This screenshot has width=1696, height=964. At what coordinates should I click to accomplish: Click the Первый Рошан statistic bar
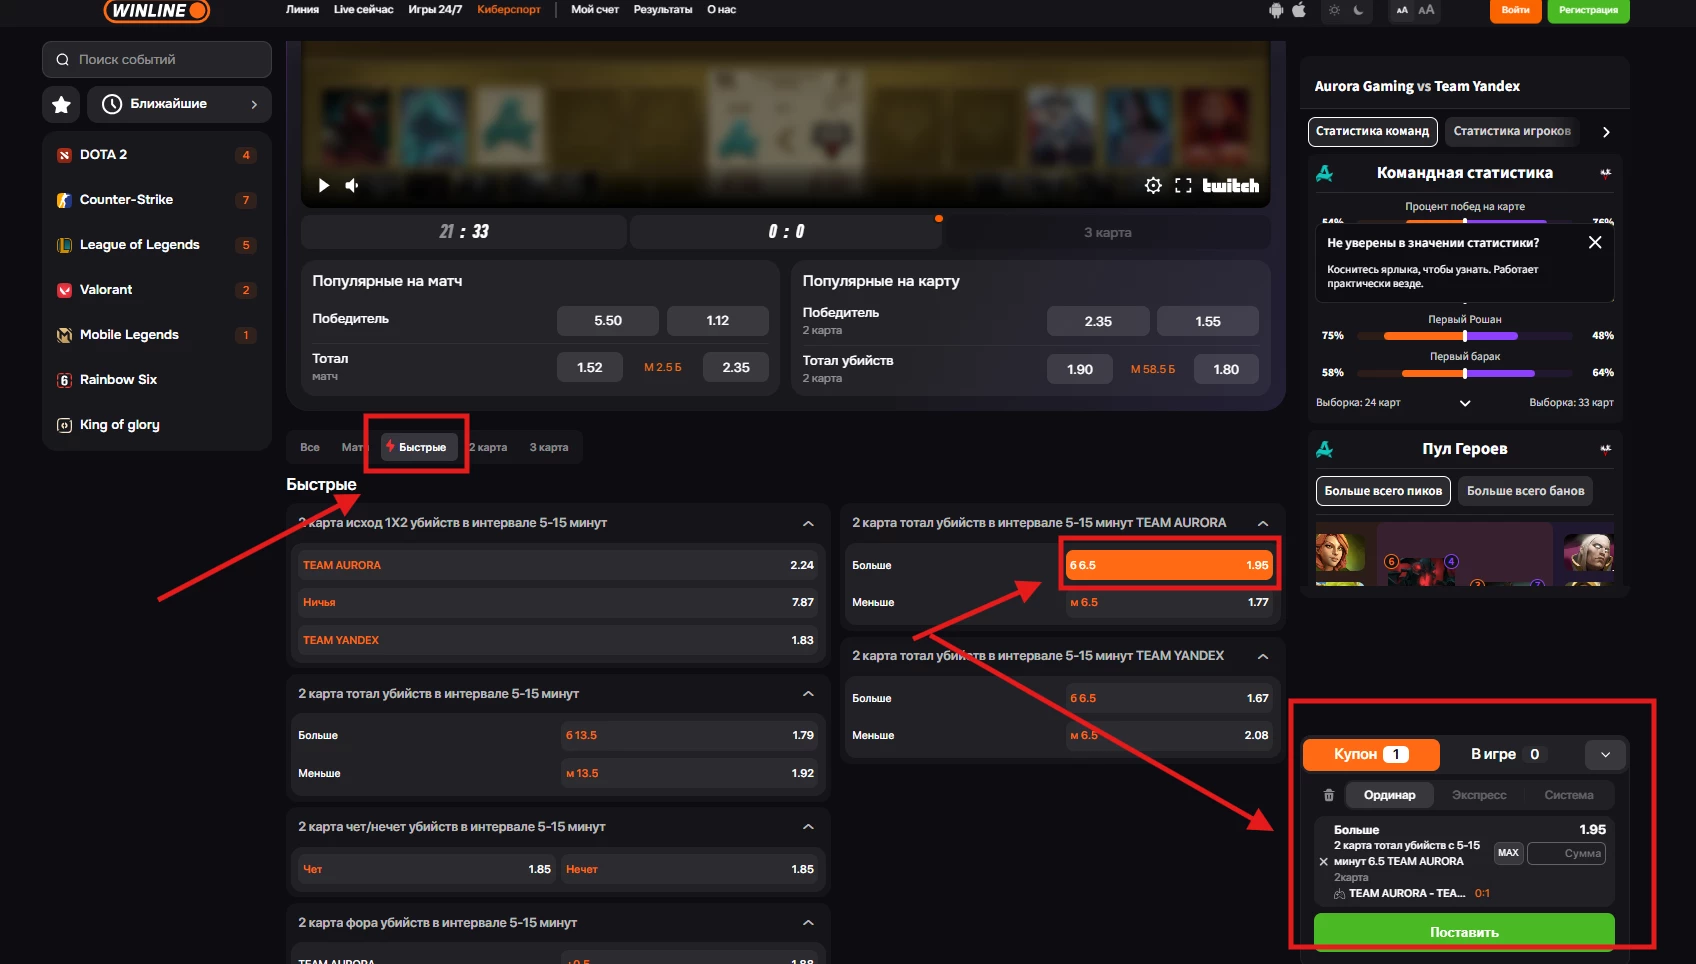click(x=1465, y=336)
